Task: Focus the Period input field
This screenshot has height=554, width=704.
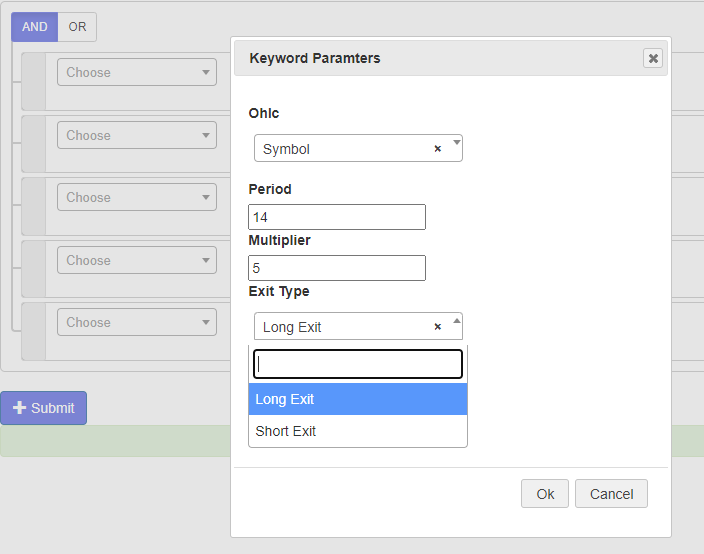Action: pos(337,217)
